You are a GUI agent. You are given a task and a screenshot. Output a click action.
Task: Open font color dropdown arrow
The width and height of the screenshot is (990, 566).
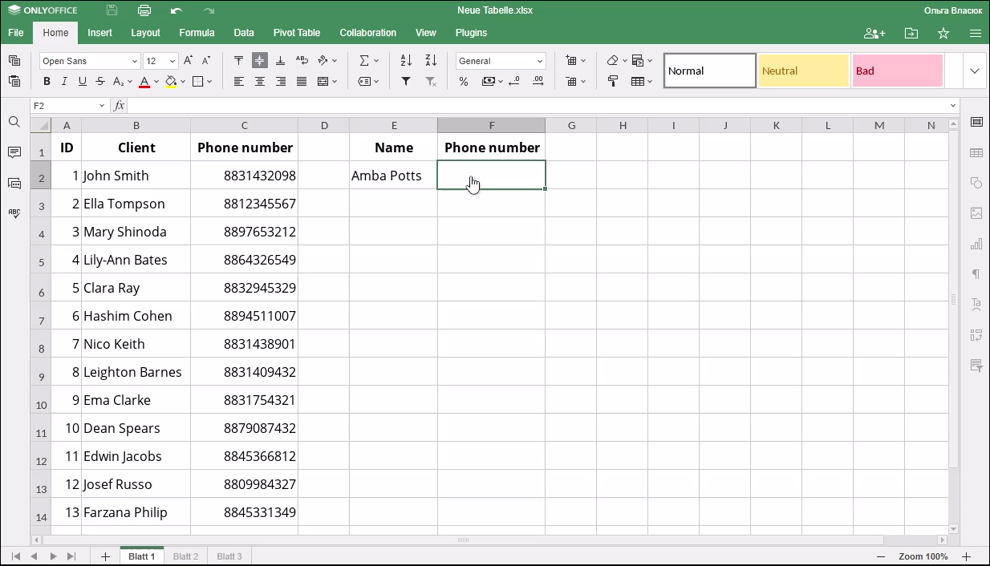156,81
